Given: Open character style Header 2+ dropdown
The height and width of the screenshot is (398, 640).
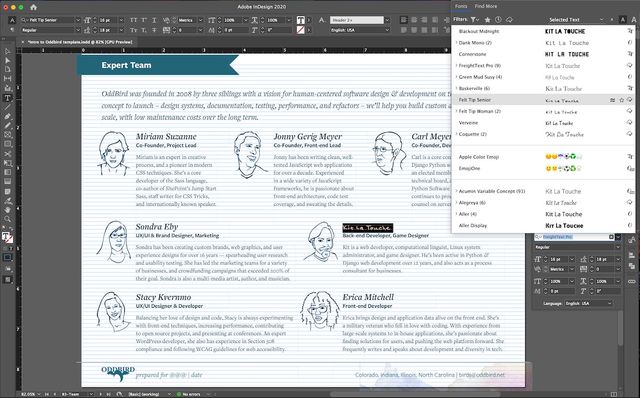Looking at the screenshot, I should point(387,20).
